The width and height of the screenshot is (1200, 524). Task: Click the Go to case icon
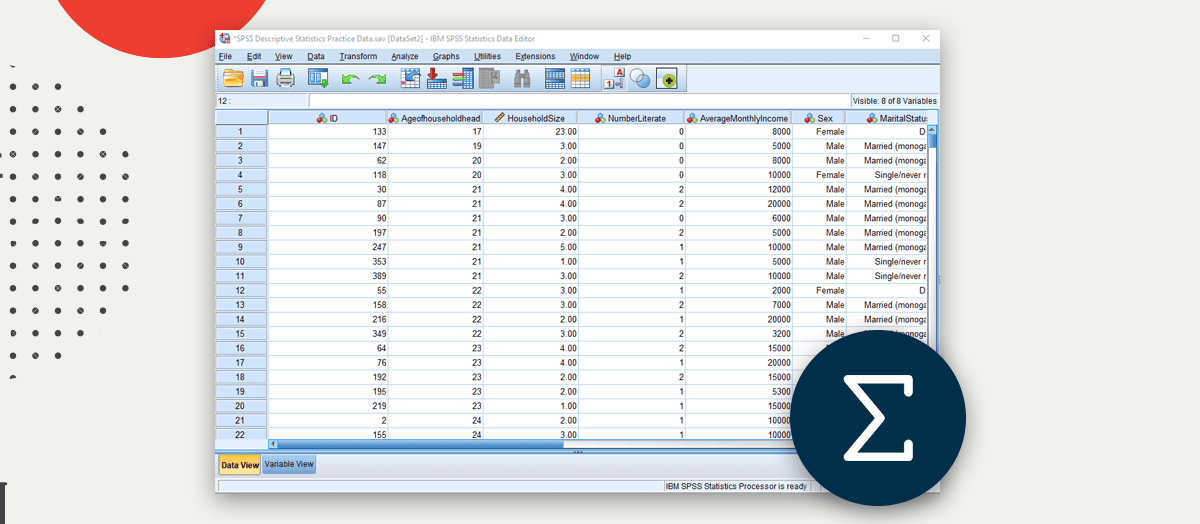pos(410,78)
